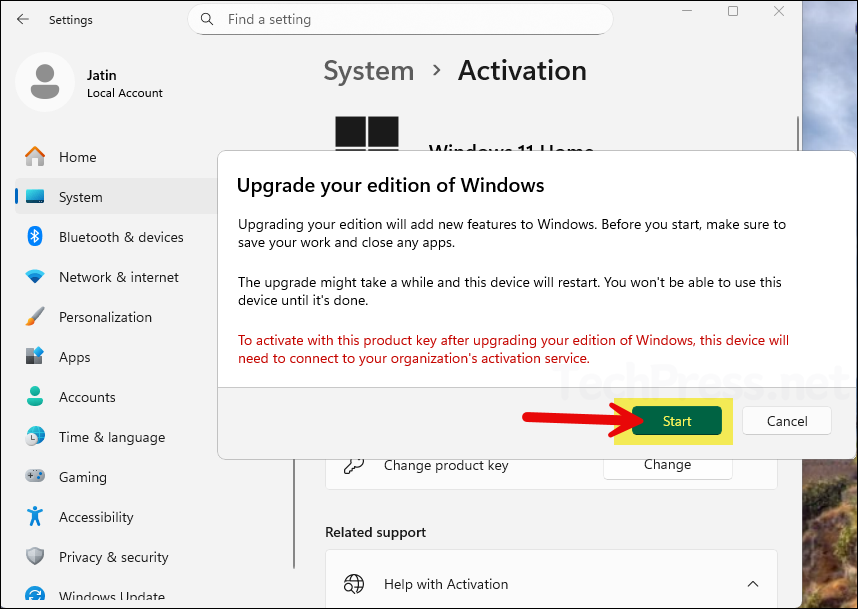
Task: Click the Accessibility figure icon
Action: coord(35,516)
